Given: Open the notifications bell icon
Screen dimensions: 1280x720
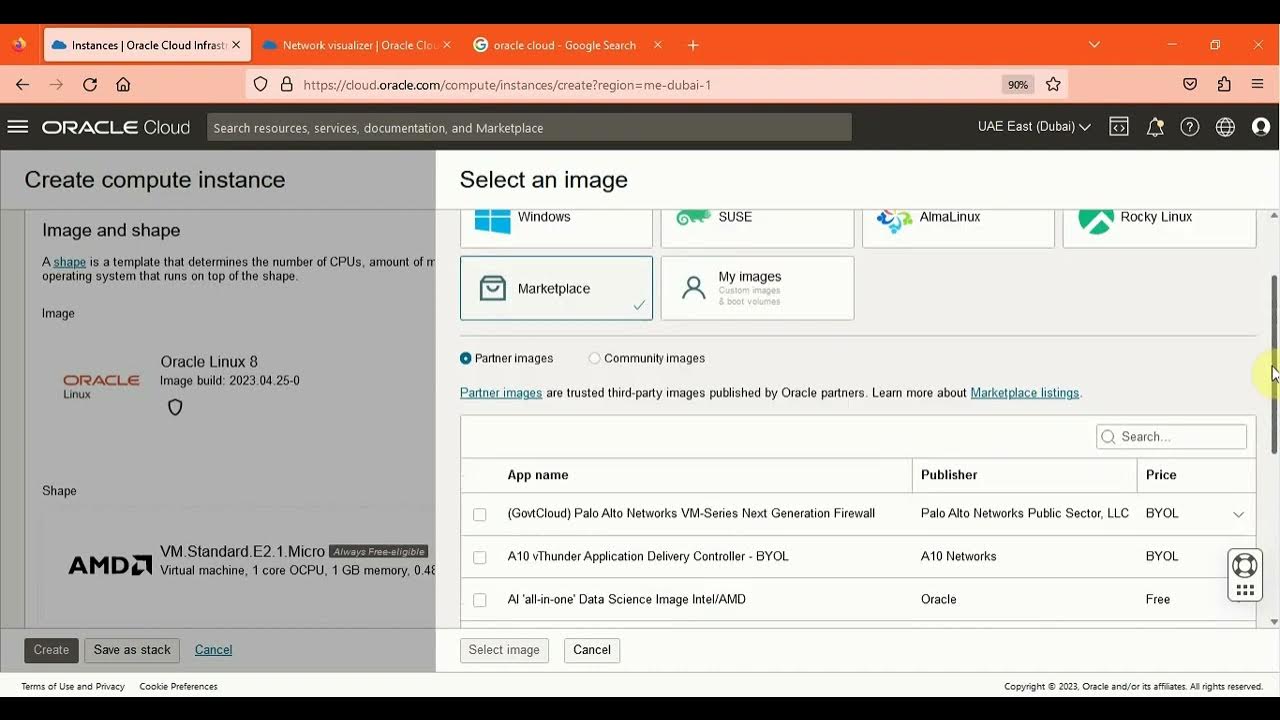Looking at the screenshot, I should pyautogui.click(x=1155, y=127).
